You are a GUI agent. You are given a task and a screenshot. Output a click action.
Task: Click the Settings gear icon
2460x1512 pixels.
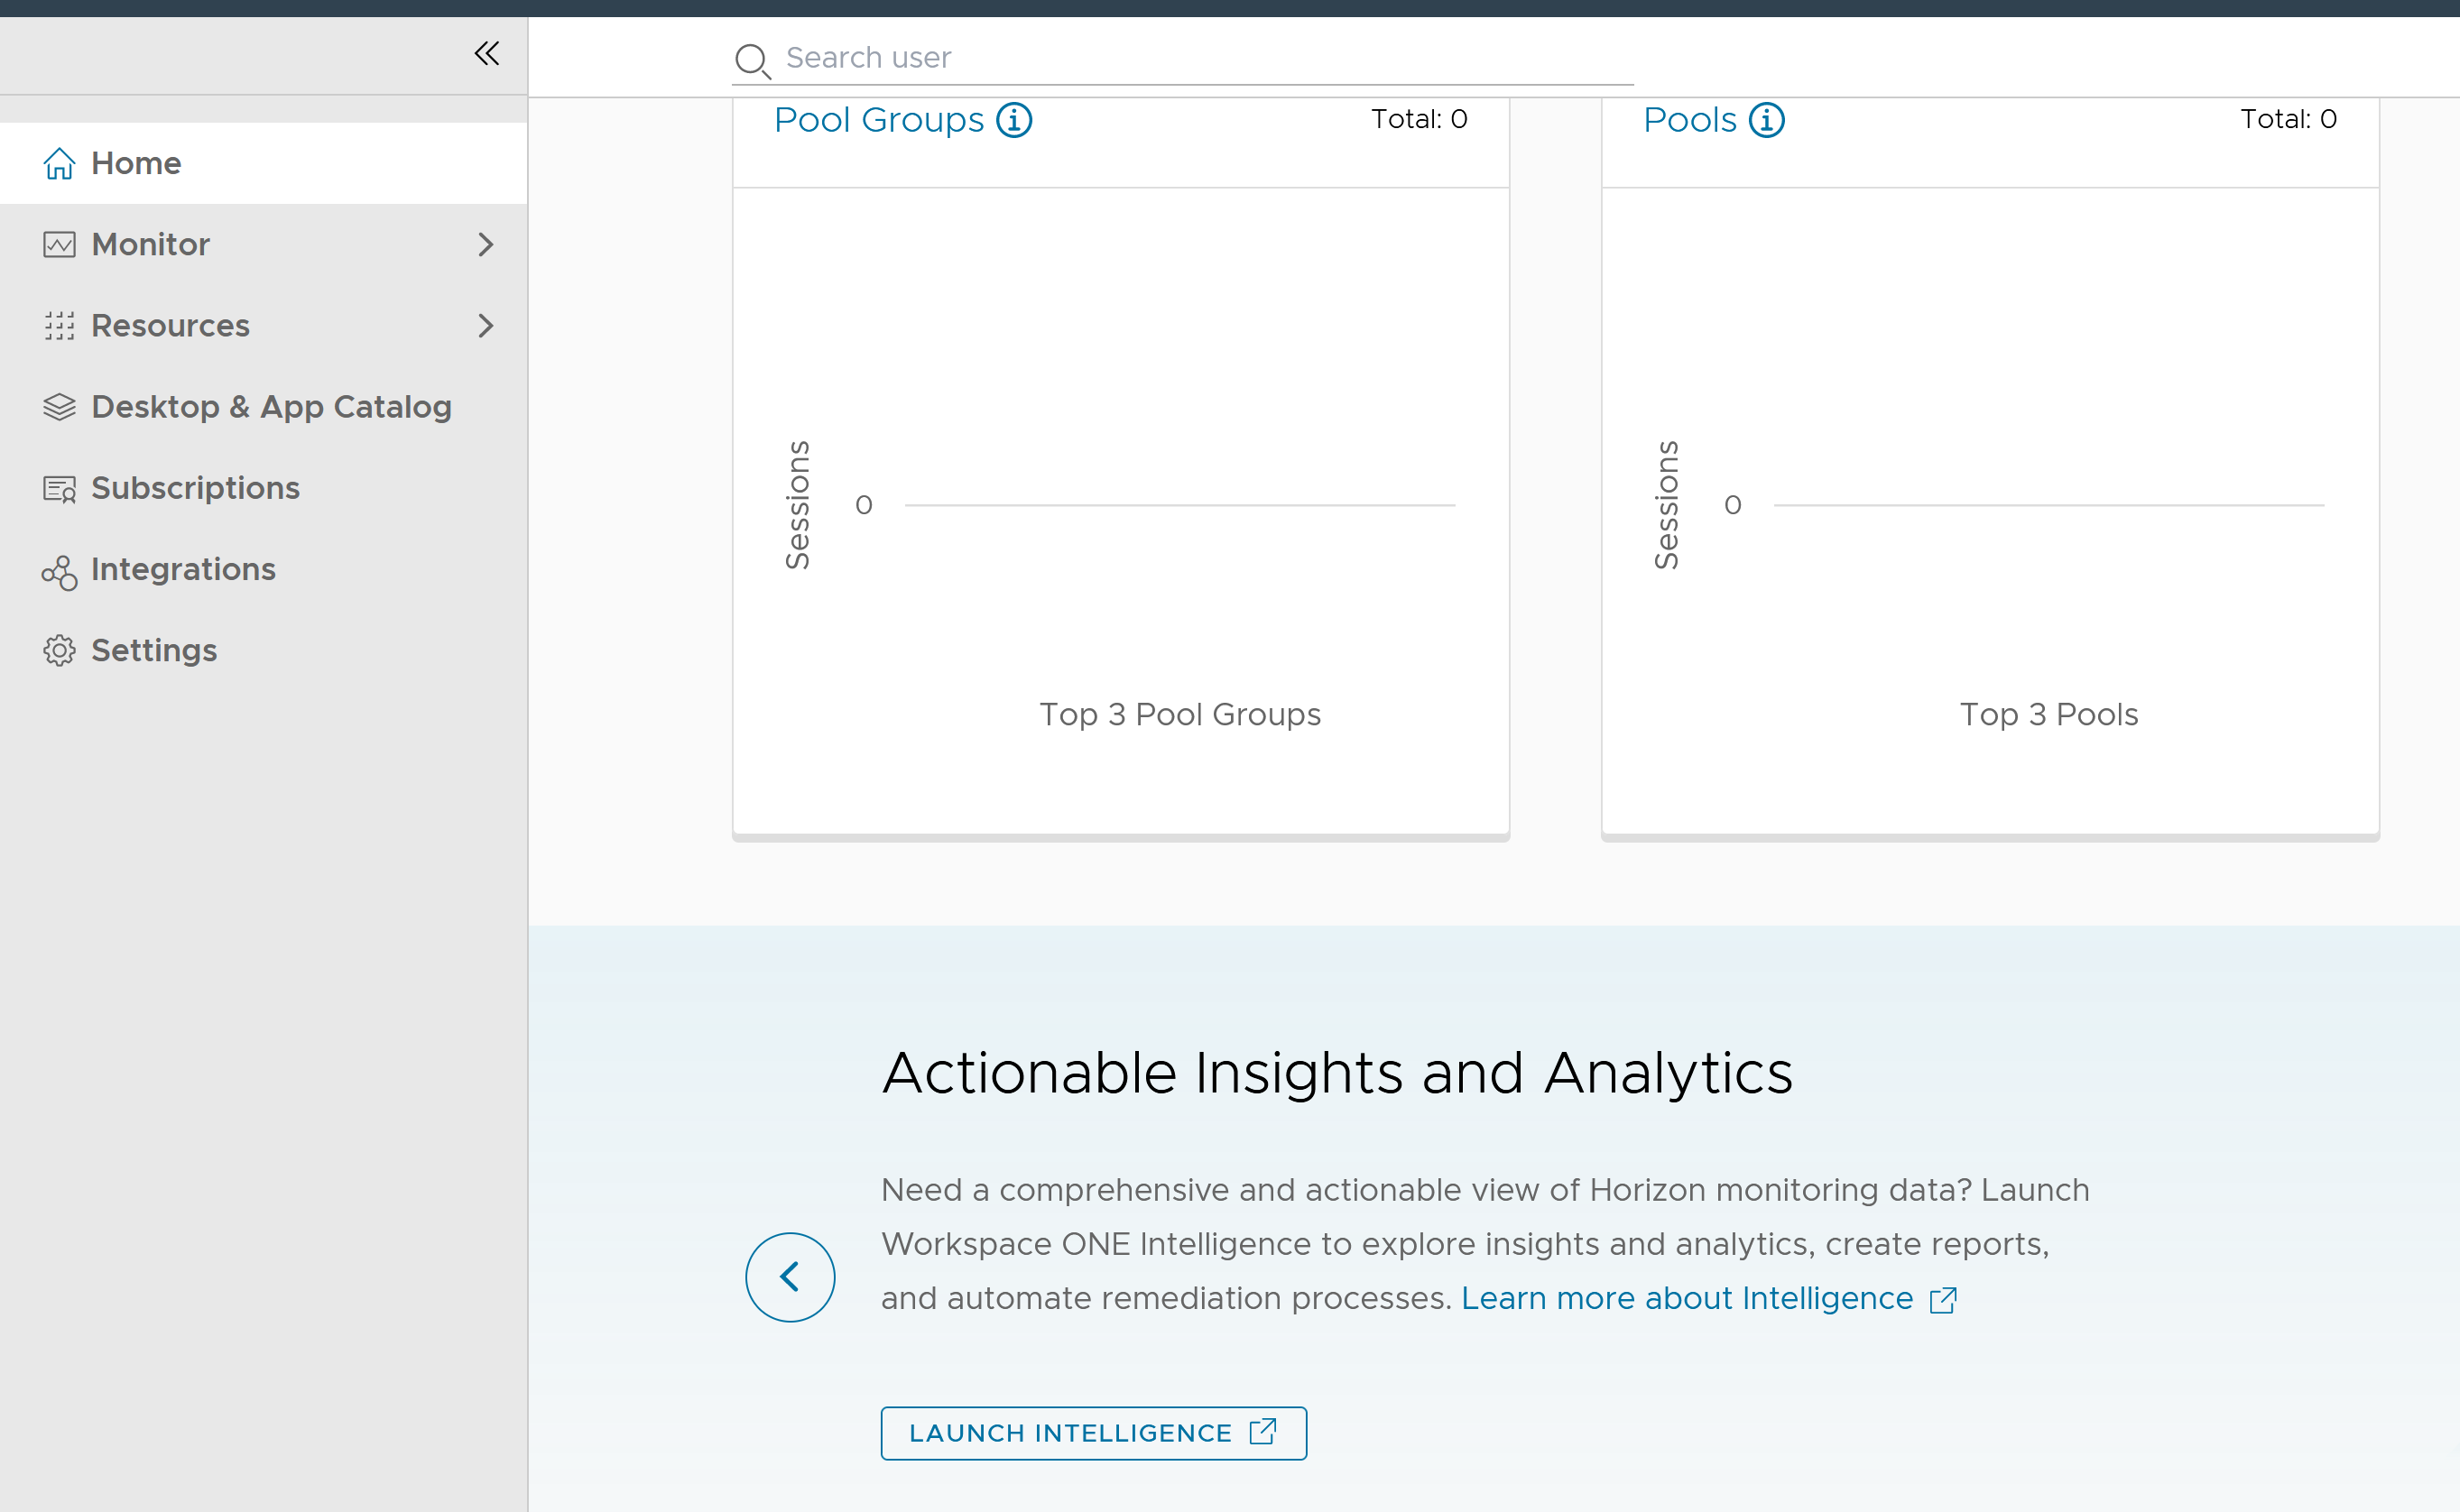(x=59, y=650)
